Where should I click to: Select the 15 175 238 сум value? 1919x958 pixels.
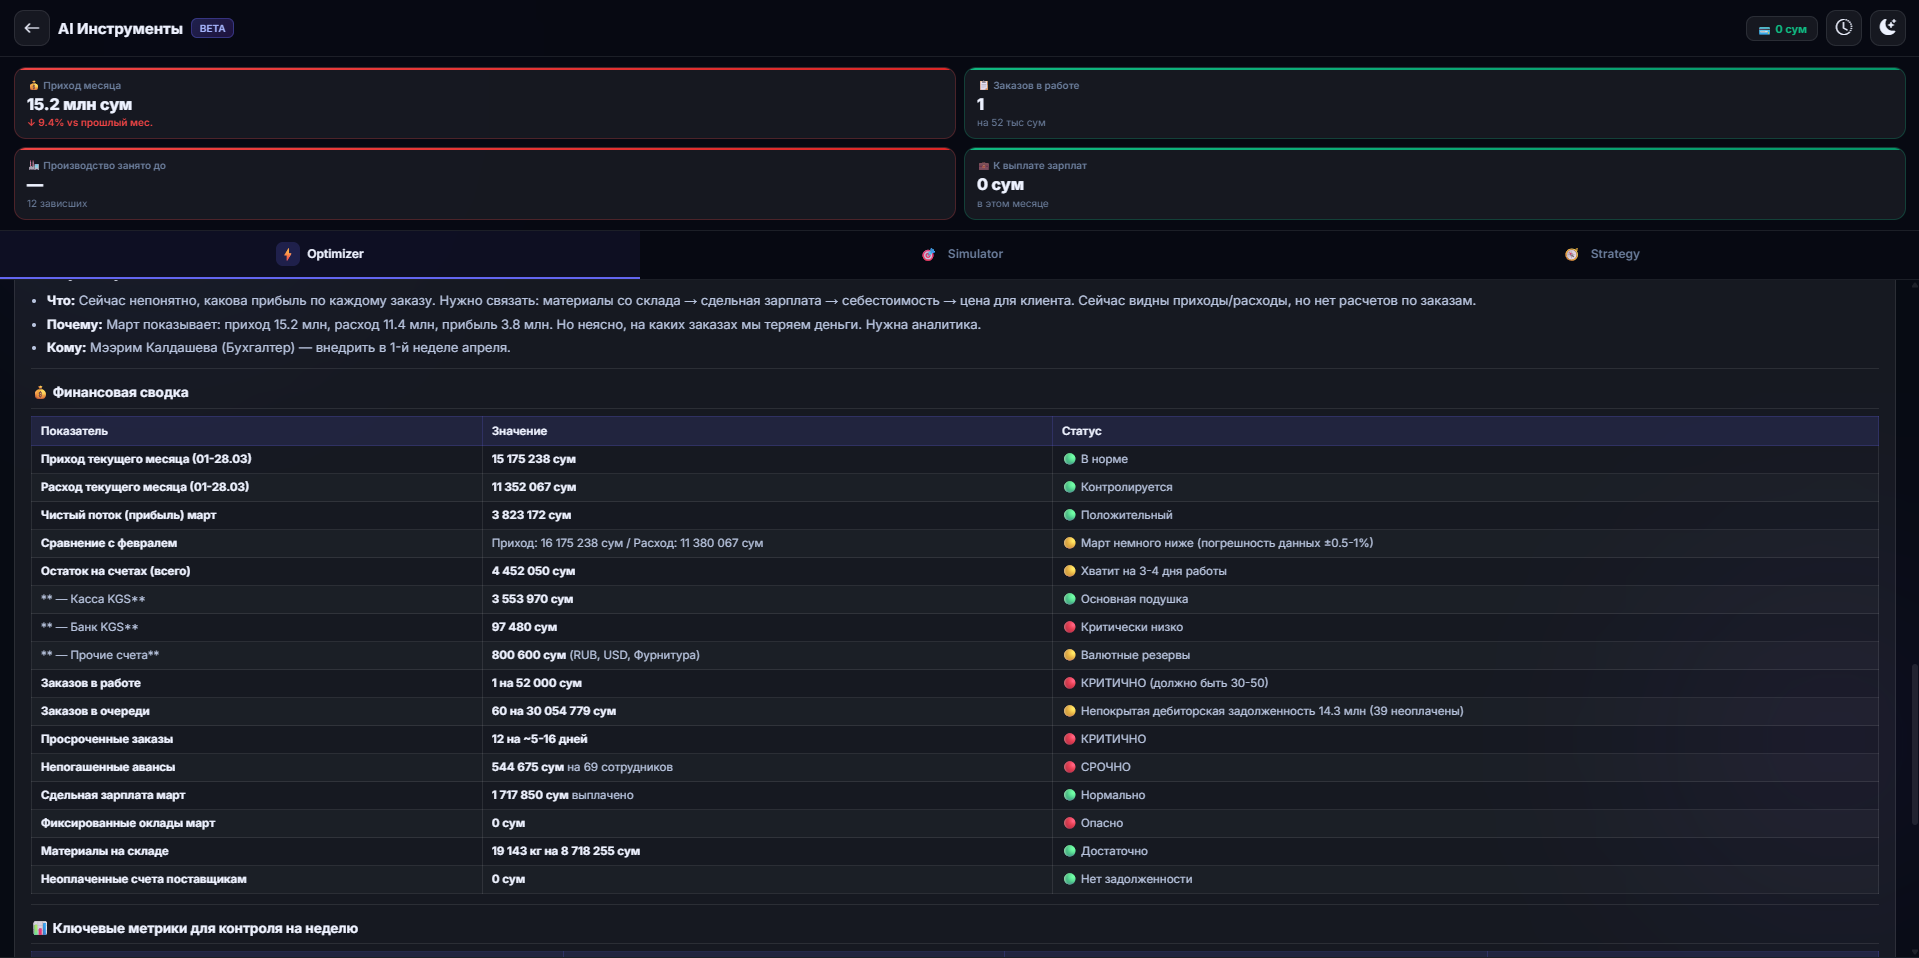[x=533, y=459]
